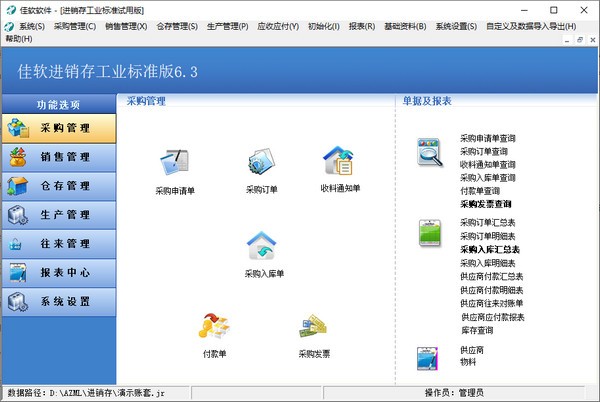This screenshot has height=402, width=600.
Task: Open the 销售管理(X) menu
Action: pos(126,26)
